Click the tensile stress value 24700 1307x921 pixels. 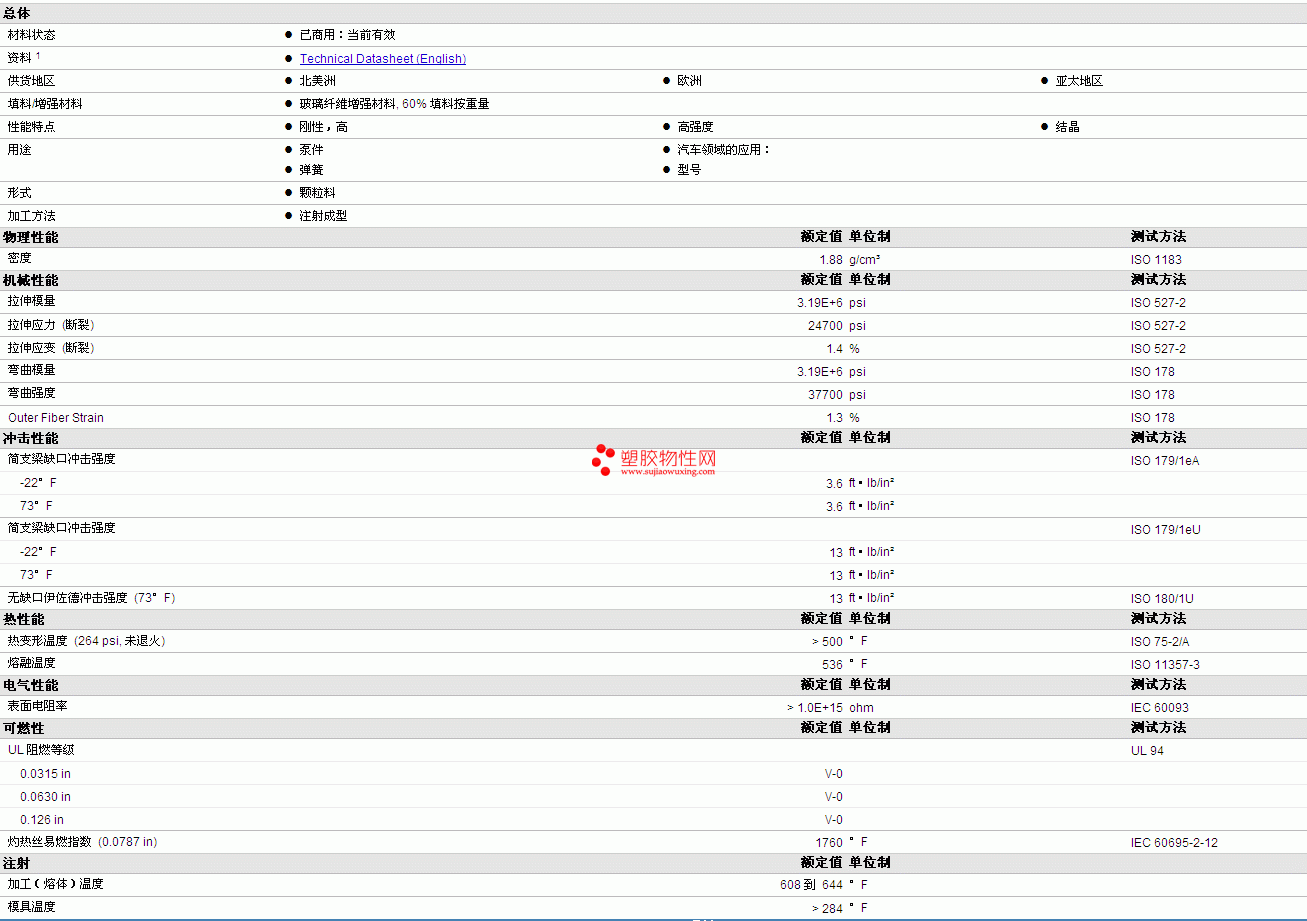tap(826, 326)
